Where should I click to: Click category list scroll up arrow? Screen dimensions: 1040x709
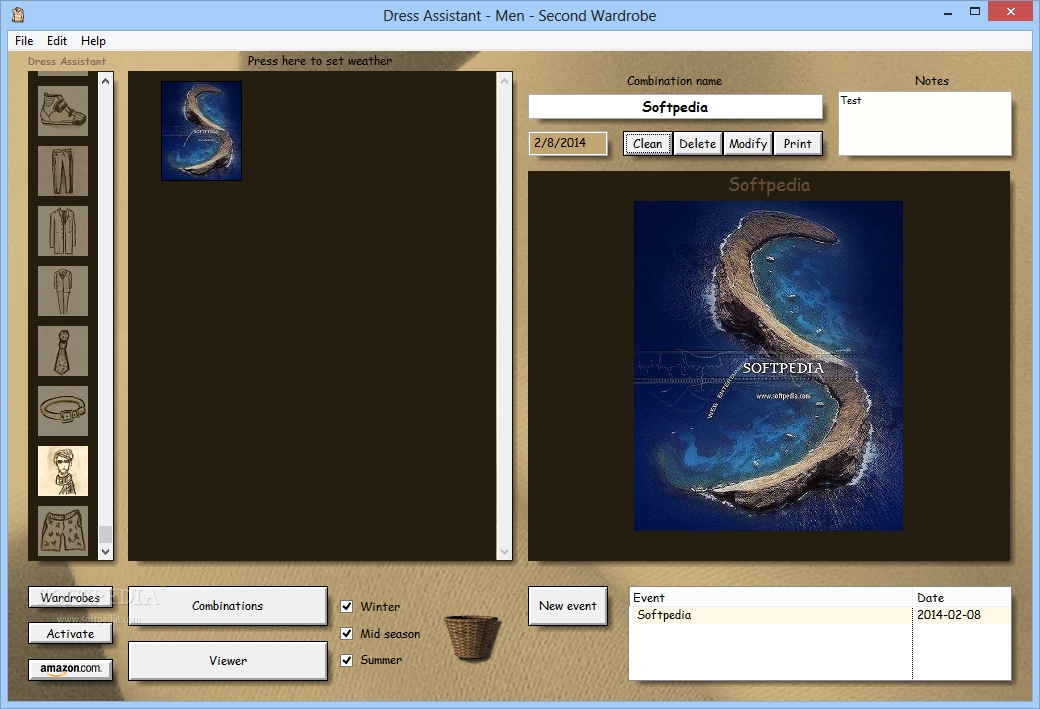click(105, 81)
